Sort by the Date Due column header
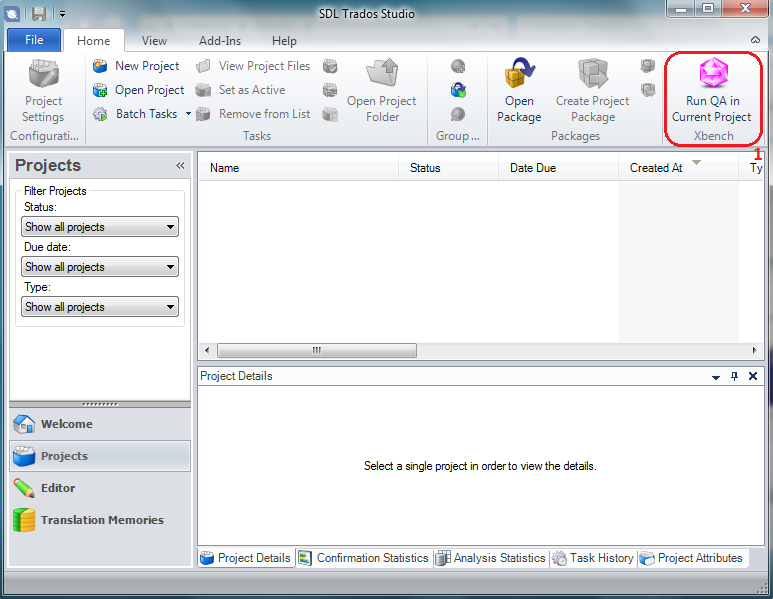The image size is (773, 599). point(558,168)
